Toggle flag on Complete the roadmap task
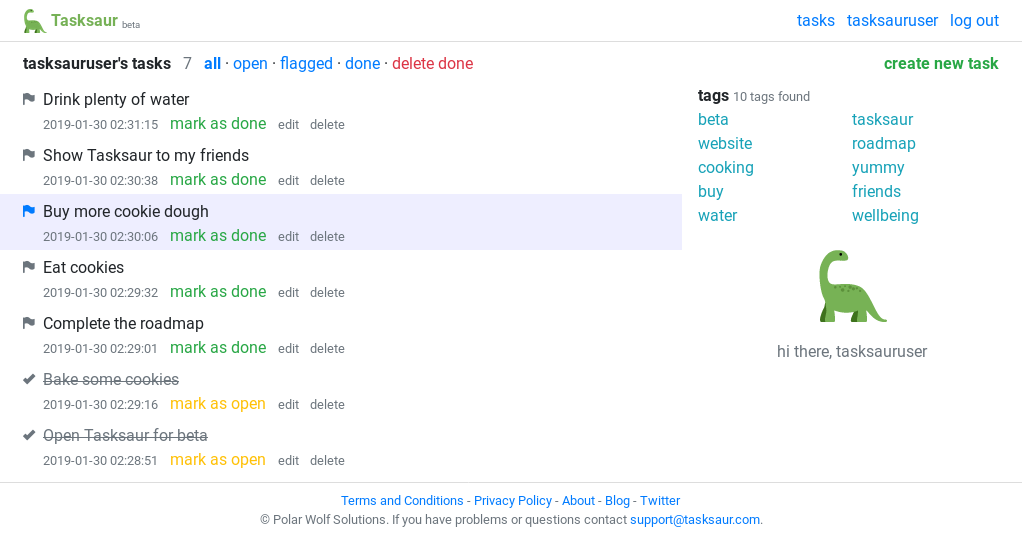Viewport: 1022px width, 540px height. [29, 323]
